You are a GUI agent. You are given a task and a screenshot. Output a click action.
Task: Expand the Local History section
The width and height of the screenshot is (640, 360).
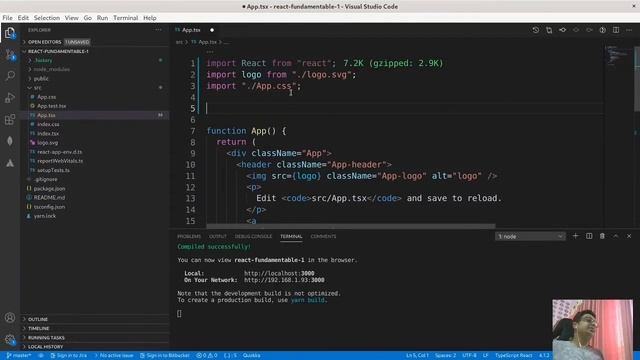[95, 347]
